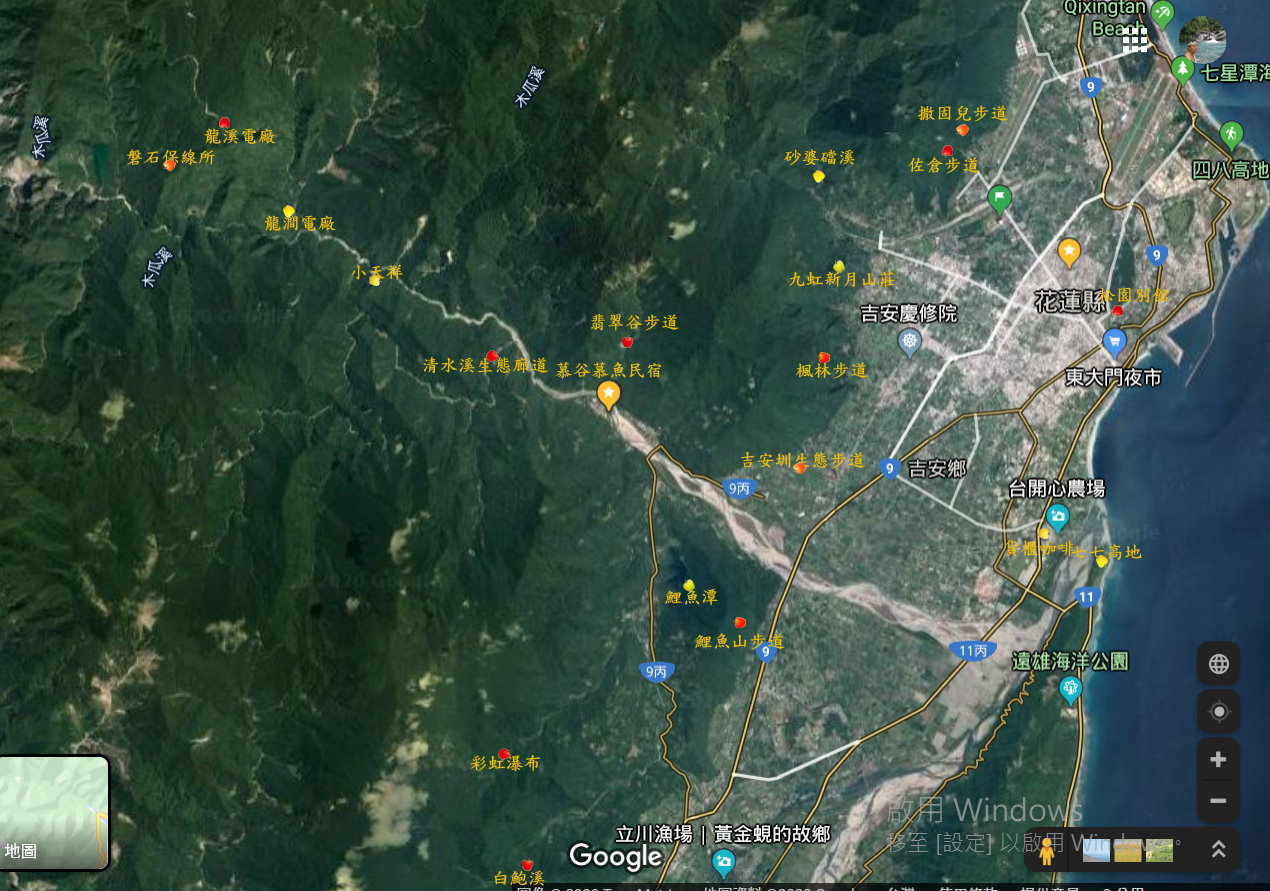Screen dimensions: 1270x891
Task: Switch to map layer via 地圖 tile
Action: tap(54, 812)
